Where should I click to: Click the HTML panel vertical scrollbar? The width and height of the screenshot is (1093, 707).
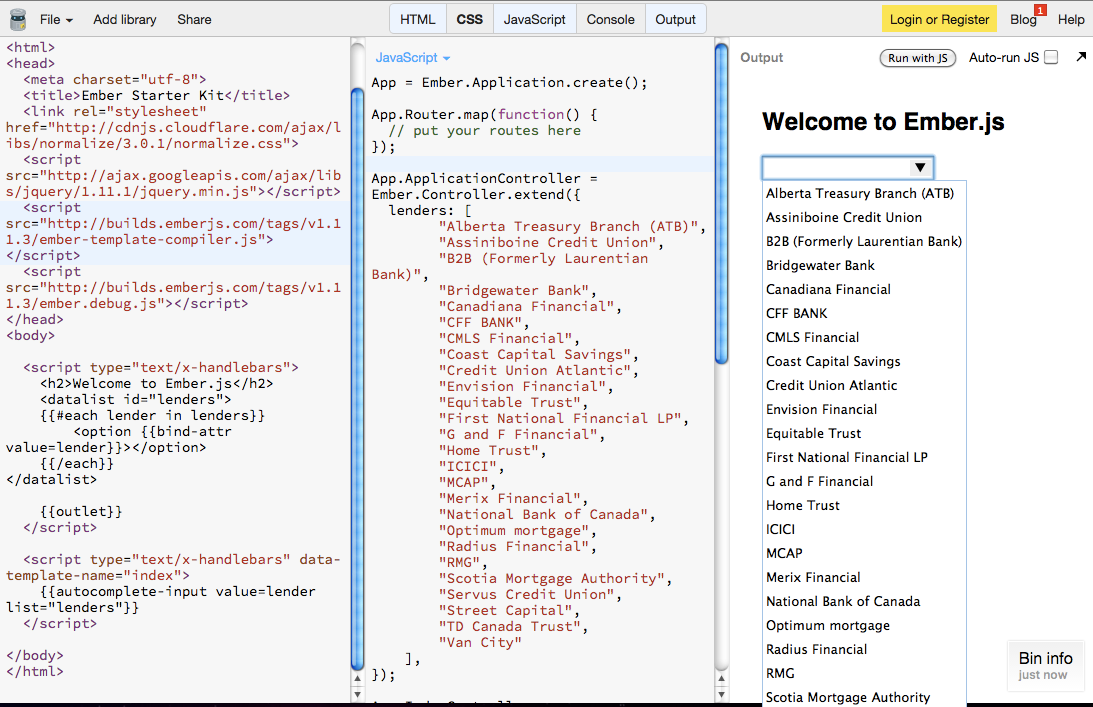[x=358, y=380]
